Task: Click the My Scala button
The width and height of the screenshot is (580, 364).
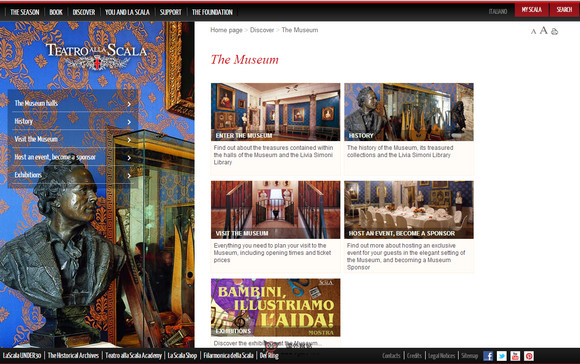Action: [x=532, y=10]
